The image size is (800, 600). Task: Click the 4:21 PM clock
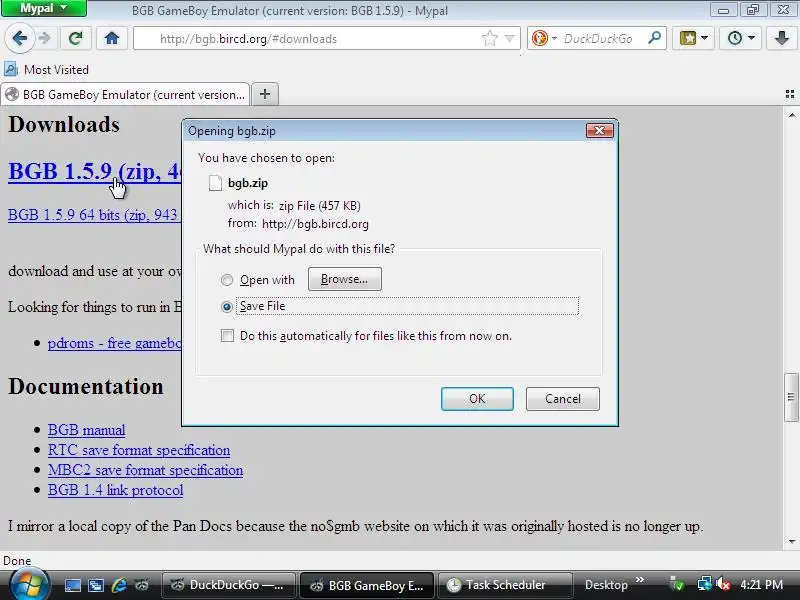(762, 585)
